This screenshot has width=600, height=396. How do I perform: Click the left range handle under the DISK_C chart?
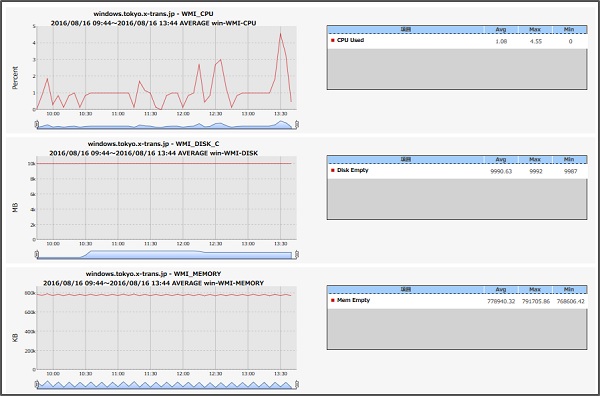click(x=37, y=254)
